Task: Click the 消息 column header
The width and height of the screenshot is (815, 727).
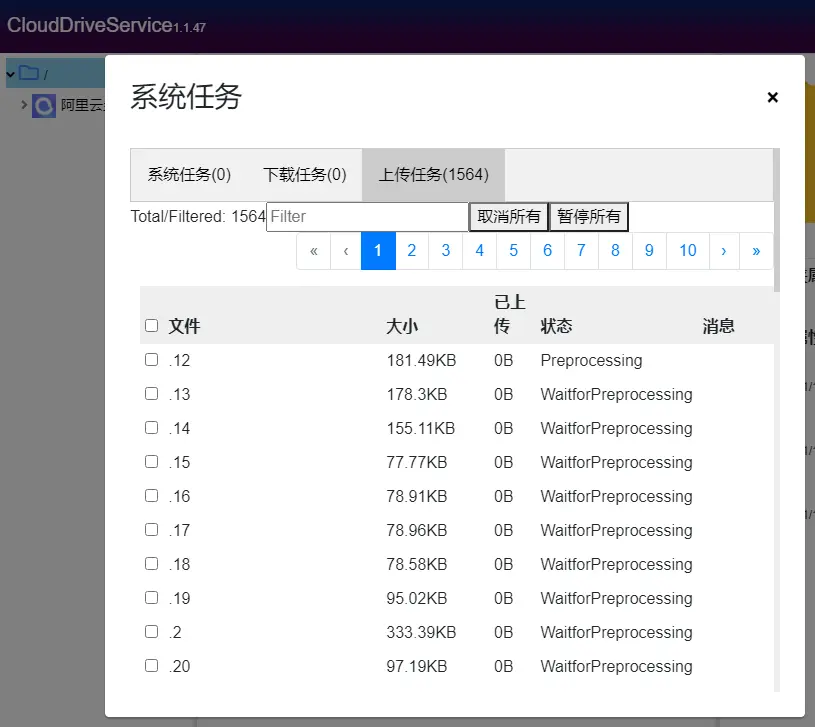Action: tap(718, 326)
